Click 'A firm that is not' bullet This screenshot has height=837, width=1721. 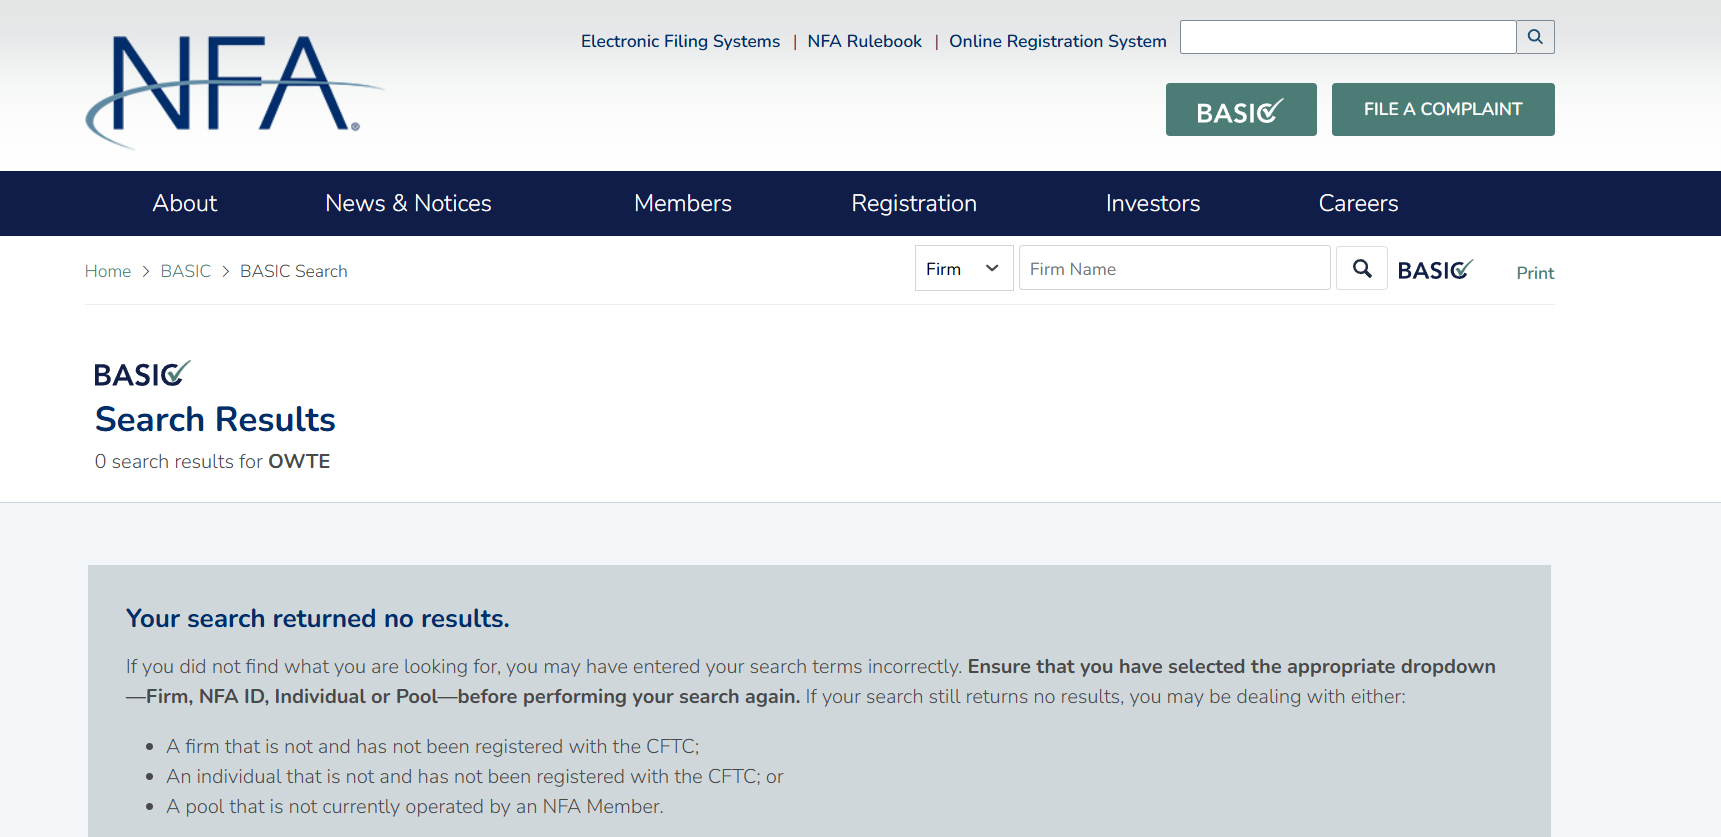coord(433,746)
